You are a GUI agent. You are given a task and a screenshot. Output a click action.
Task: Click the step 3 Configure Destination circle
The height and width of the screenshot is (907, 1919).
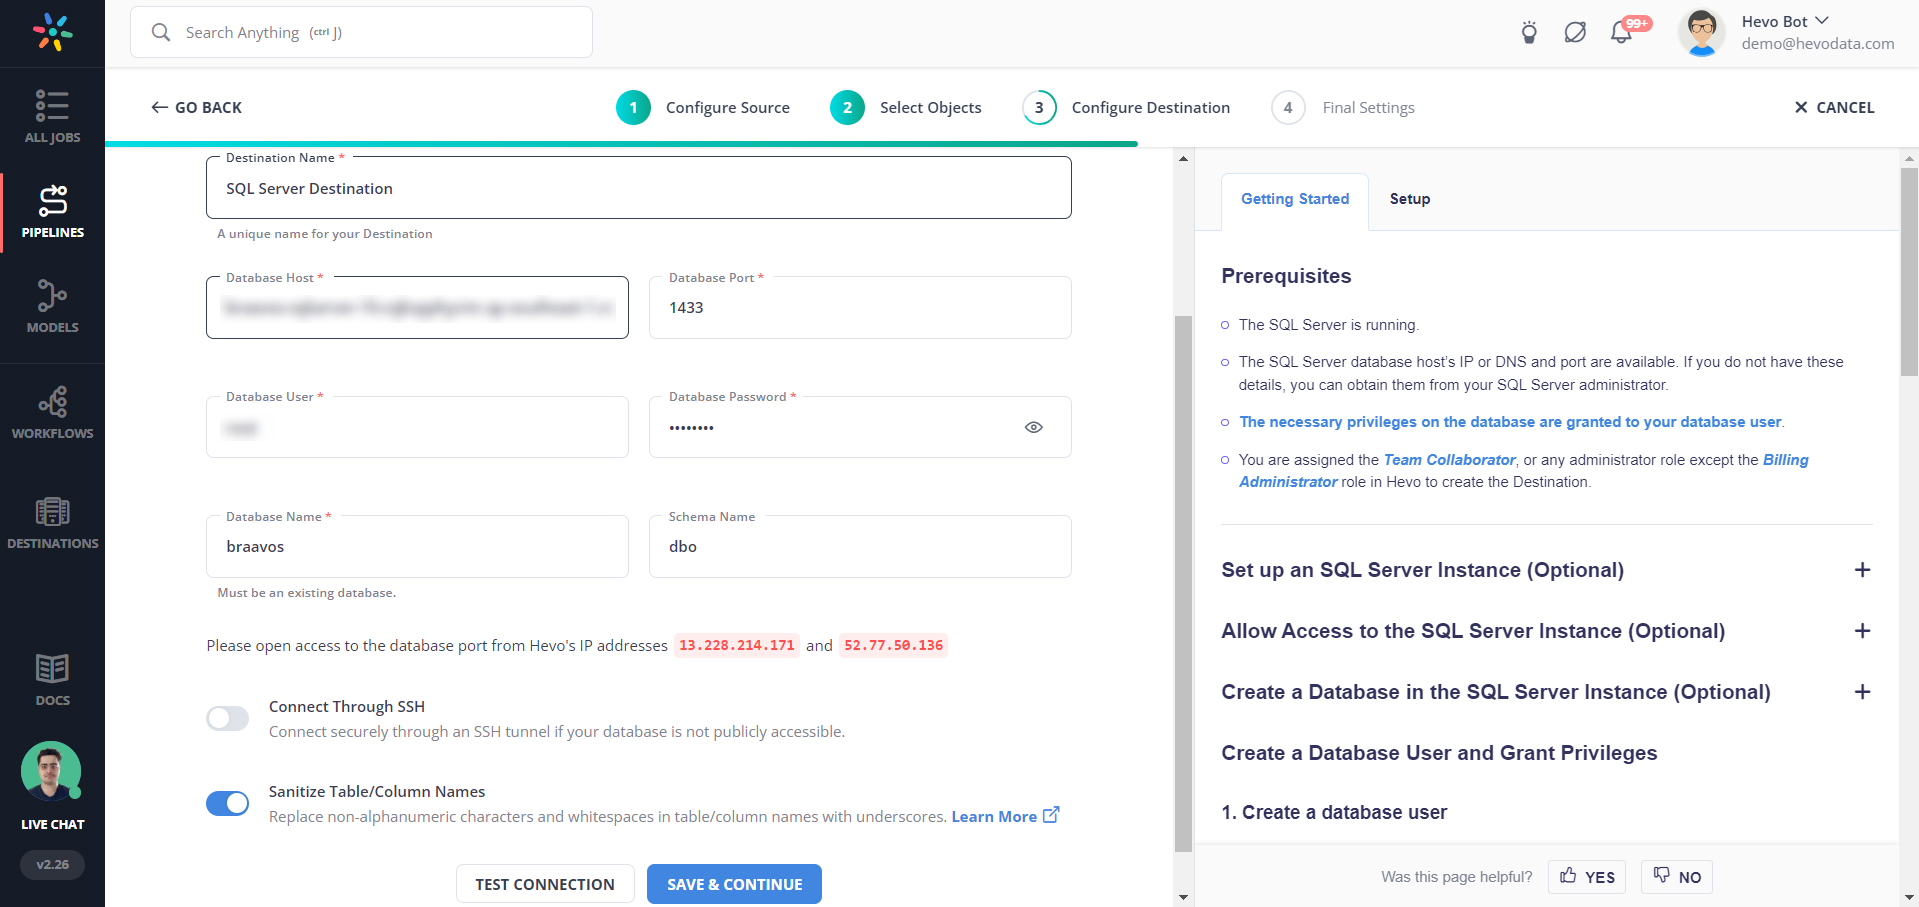(1039, 107)
